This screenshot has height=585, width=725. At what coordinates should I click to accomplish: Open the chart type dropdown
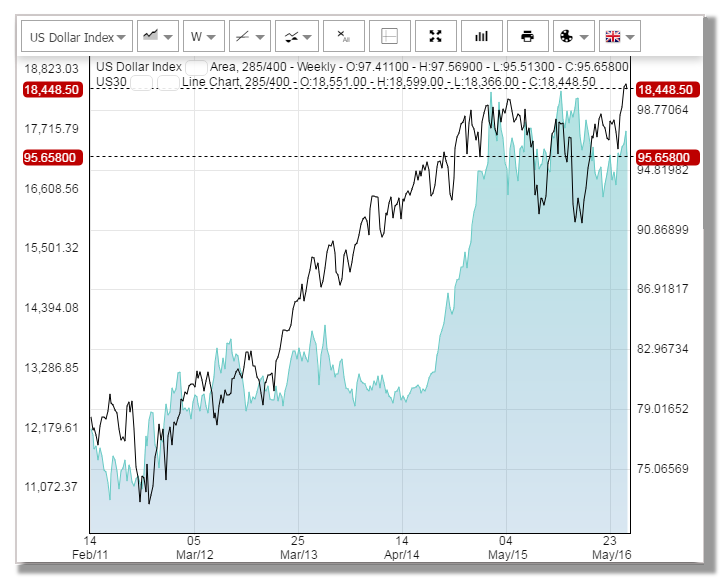pos(158,37)
